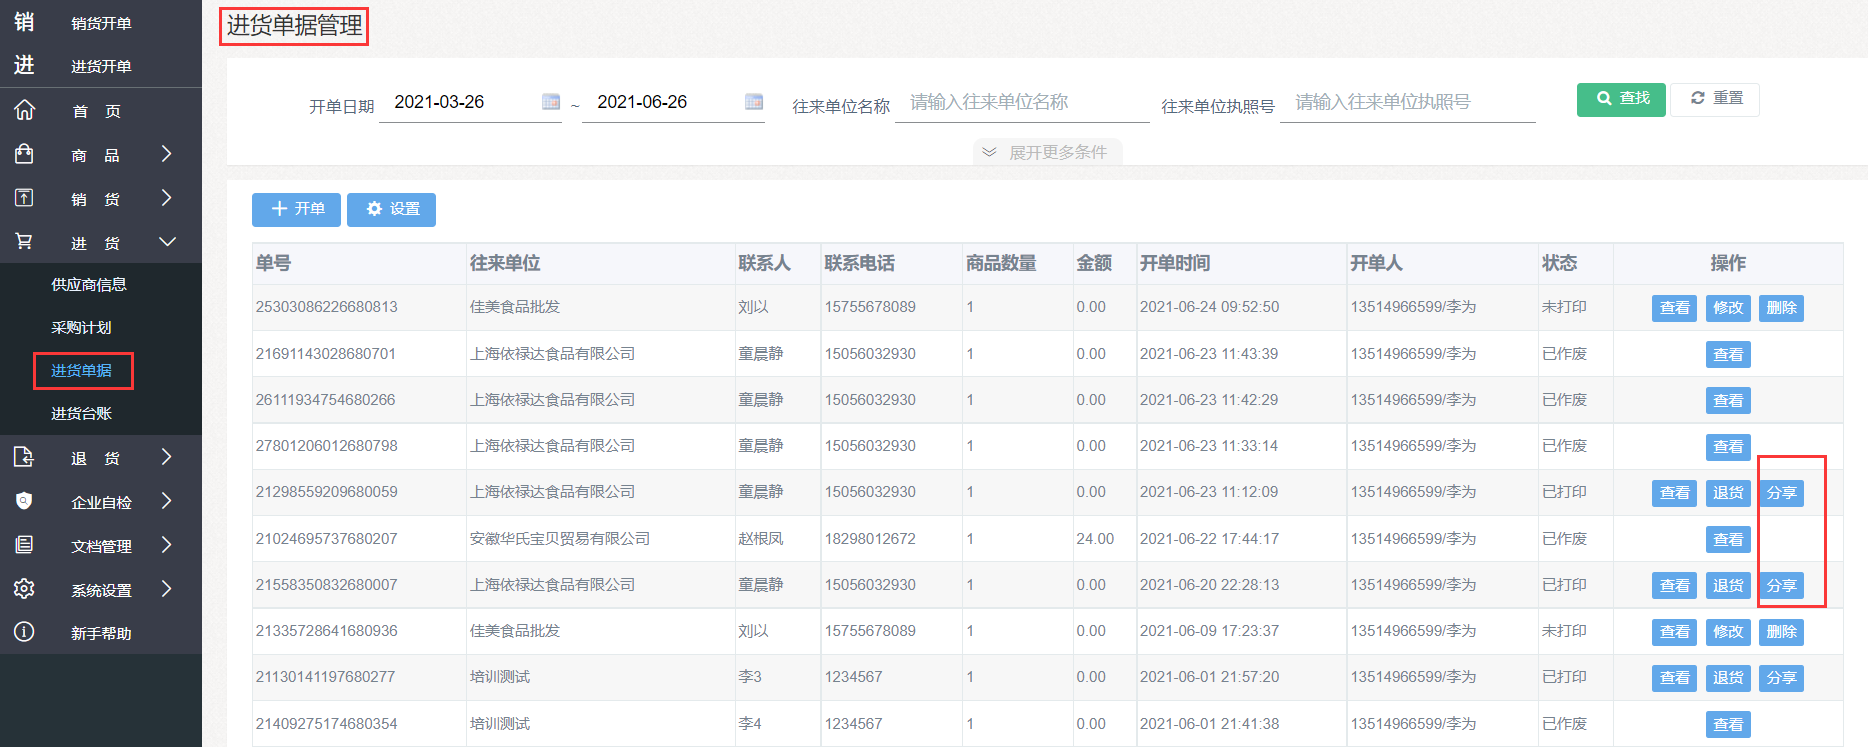Click the info 新手帮助 icon
Screen dimensions: 1868x747
pos(25,632)
